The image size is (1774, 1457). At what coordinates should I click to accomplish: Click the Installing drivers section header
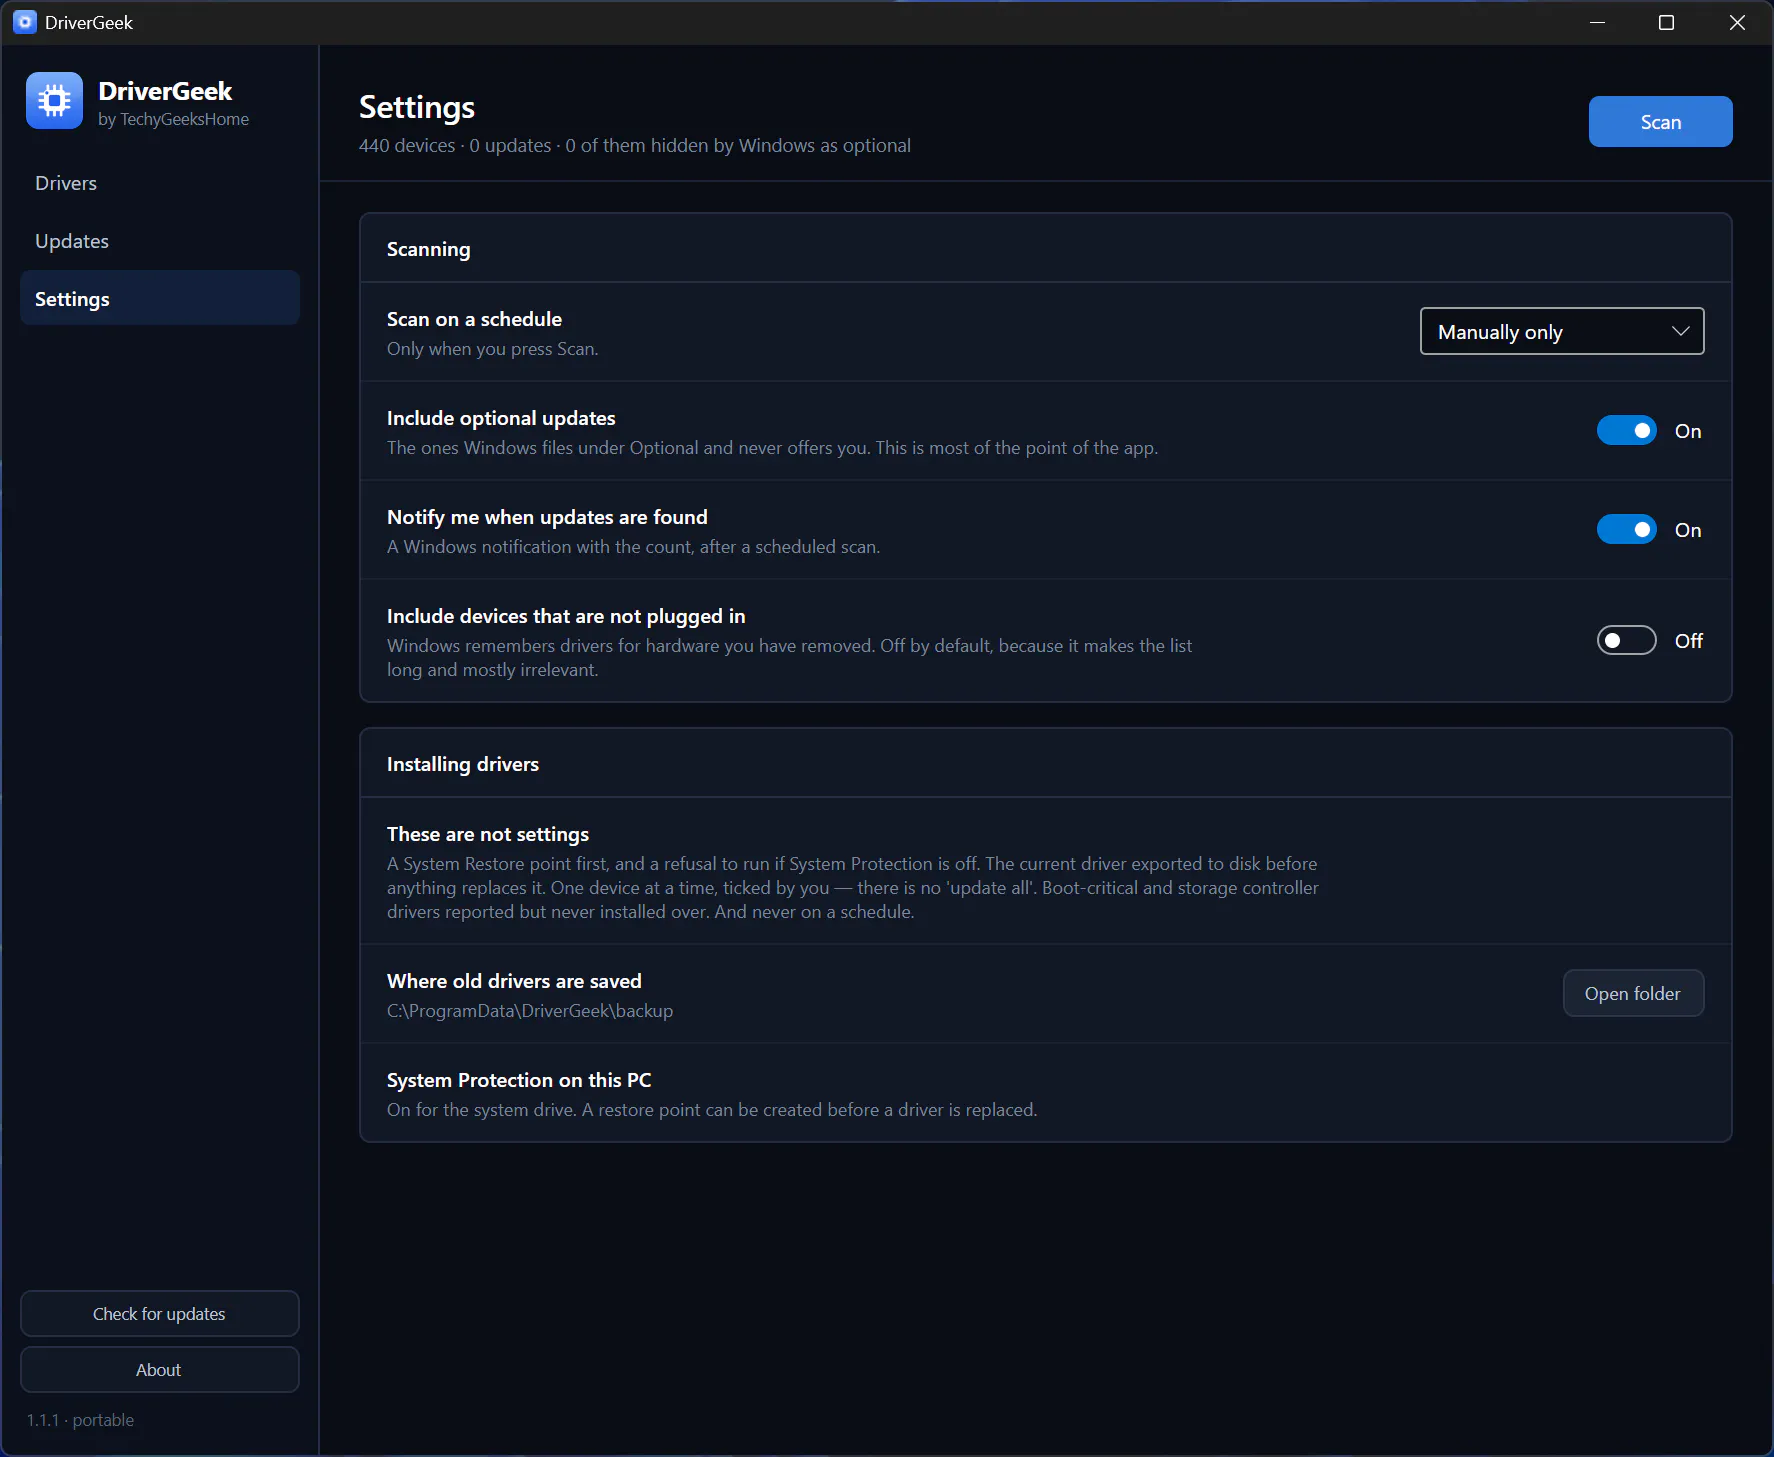(x=462, y=764)
